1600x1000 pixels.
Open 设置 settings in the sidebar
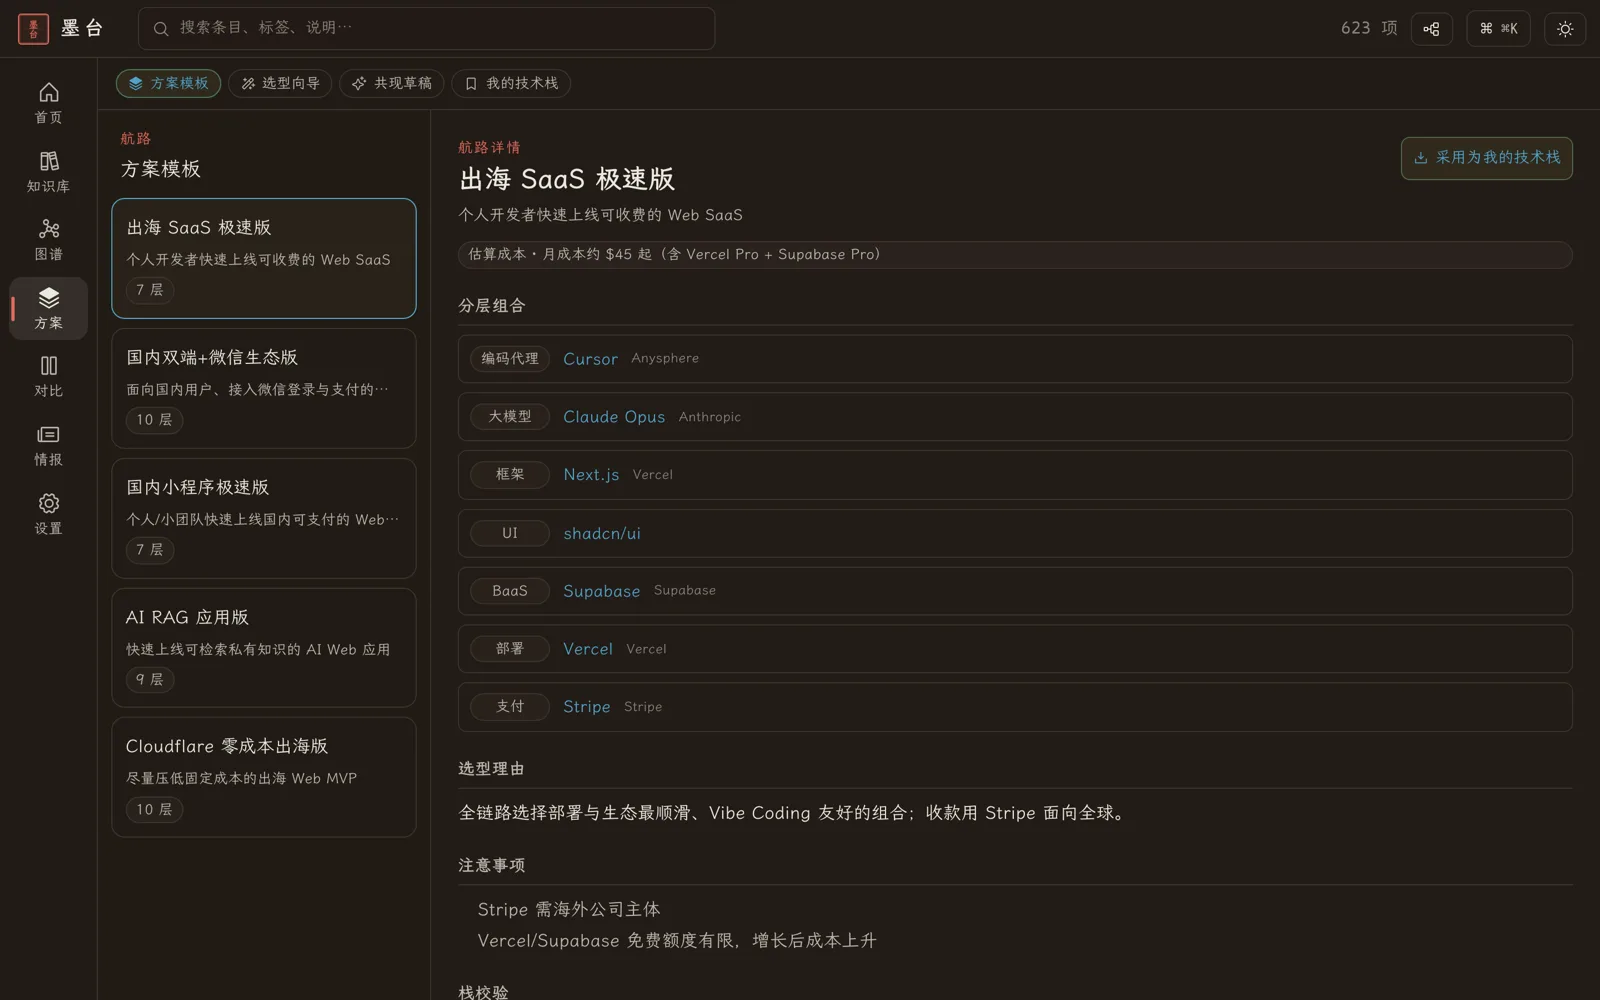pyautogui.click(x=48, y=514)
